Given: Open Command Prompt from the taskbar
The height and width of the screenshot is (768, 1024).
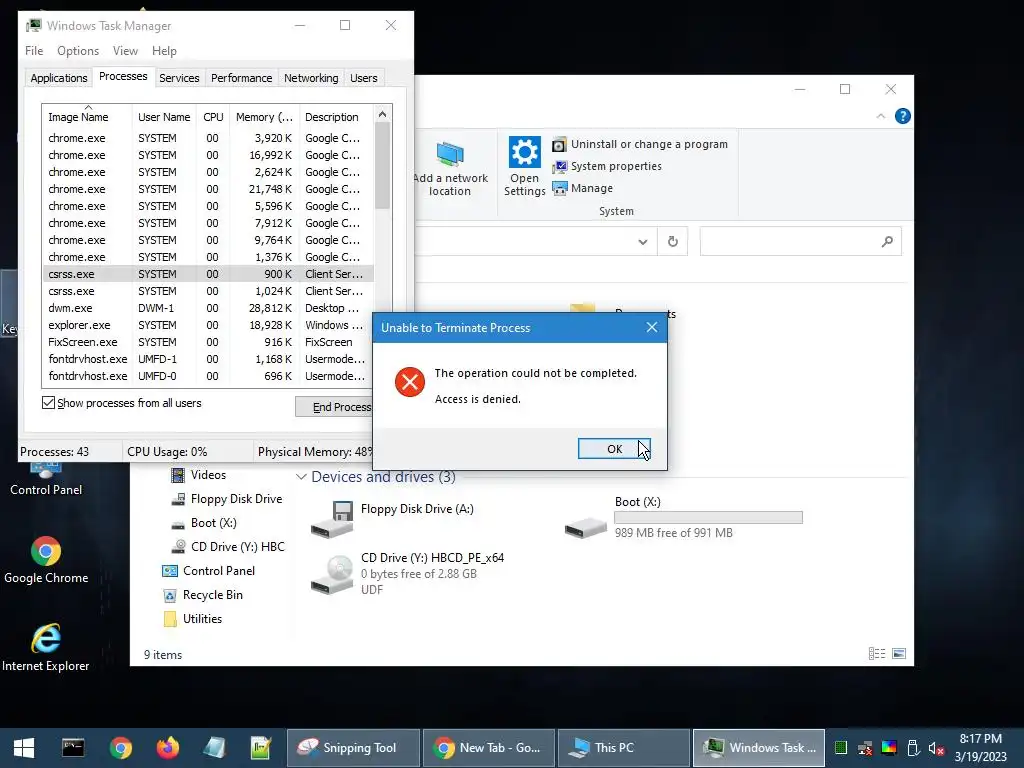Looking at the screenshot, I should [72, 748].
